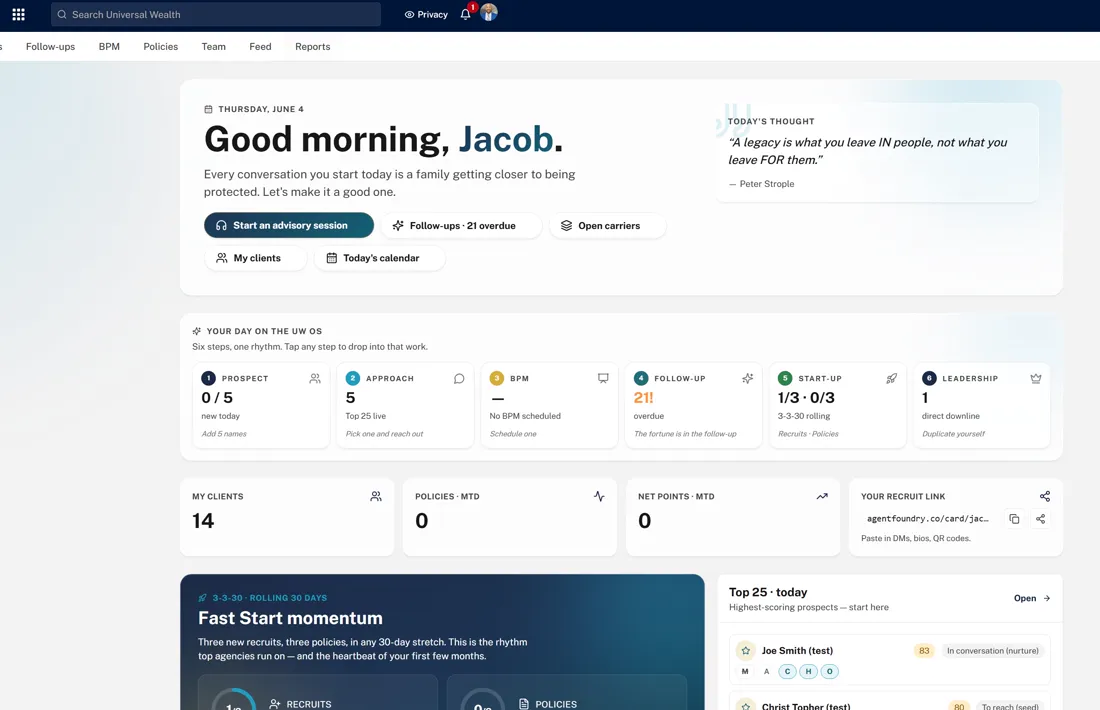The width and height of the screenshot is (1100, 710).
Task: Click share icon beside Your Recruit Link heading
Action: pyautogui.click(x=1045, y=496)
